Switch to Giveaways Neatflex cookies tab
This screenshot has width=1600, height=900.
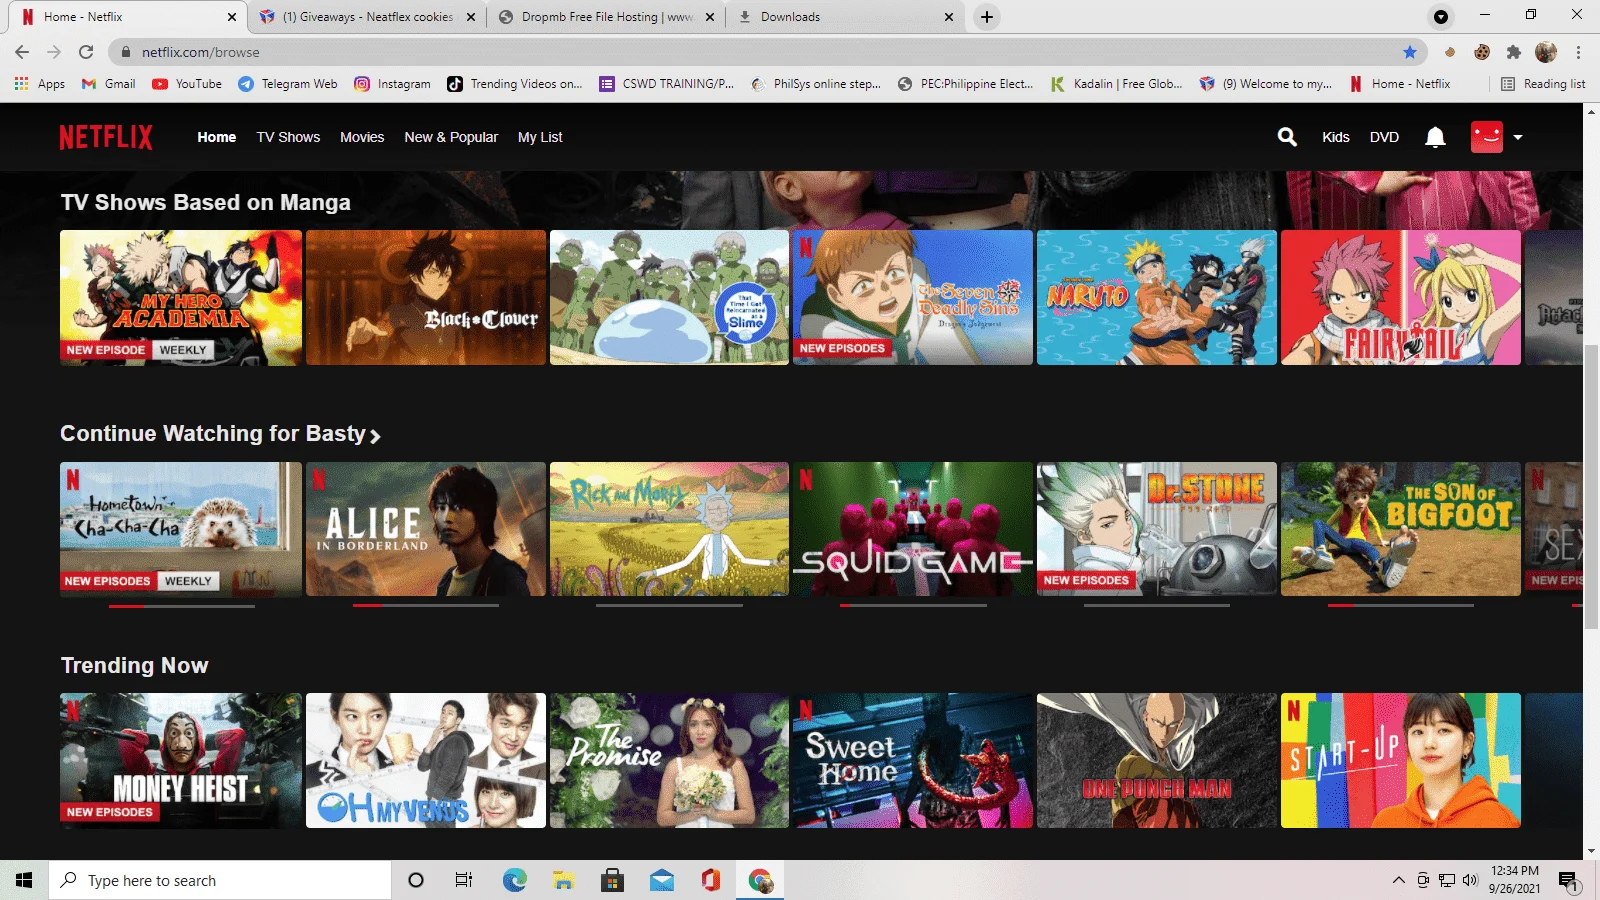tap(367, 17)
